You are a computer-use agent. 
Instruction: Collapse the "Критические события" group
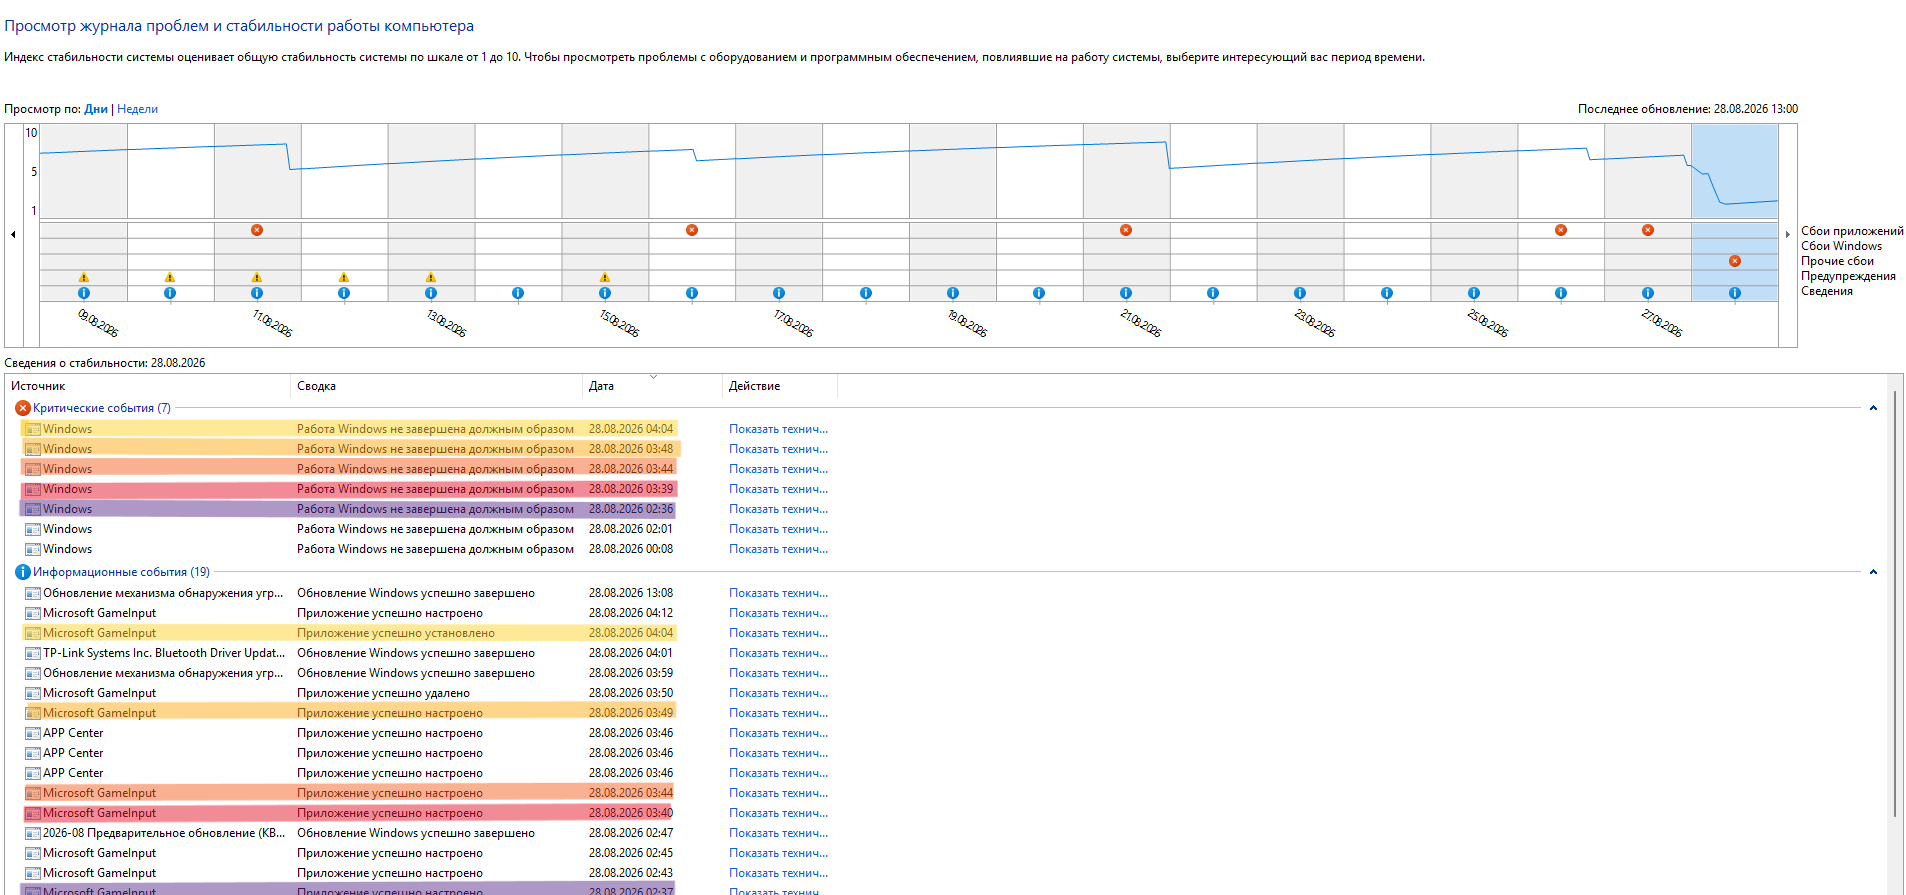[x=1873, y=408]
